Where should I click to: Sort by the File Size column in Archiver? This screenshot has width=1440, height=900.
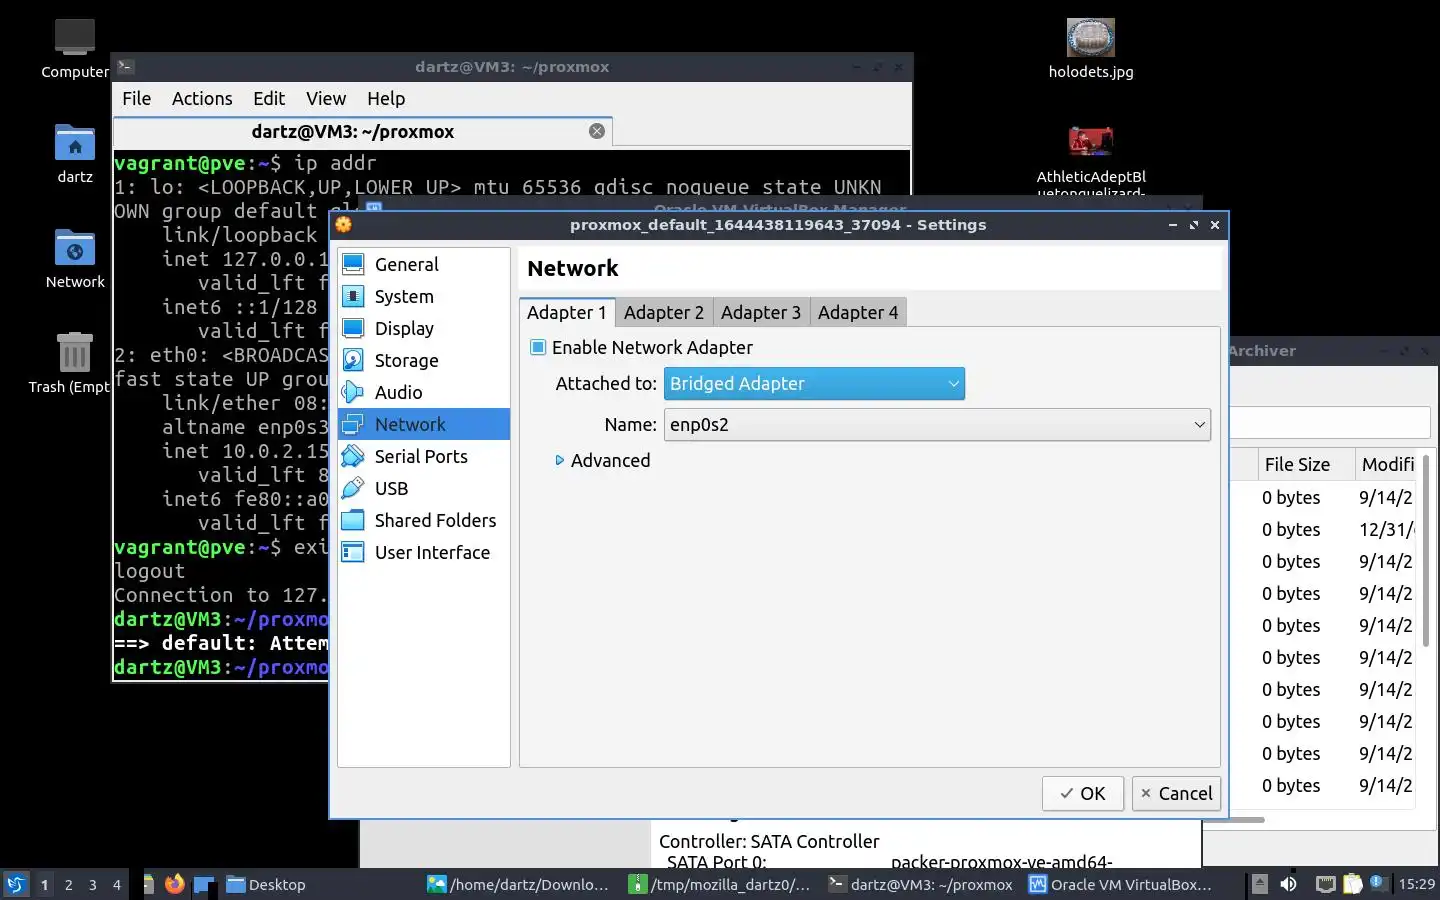(1306, 464)
